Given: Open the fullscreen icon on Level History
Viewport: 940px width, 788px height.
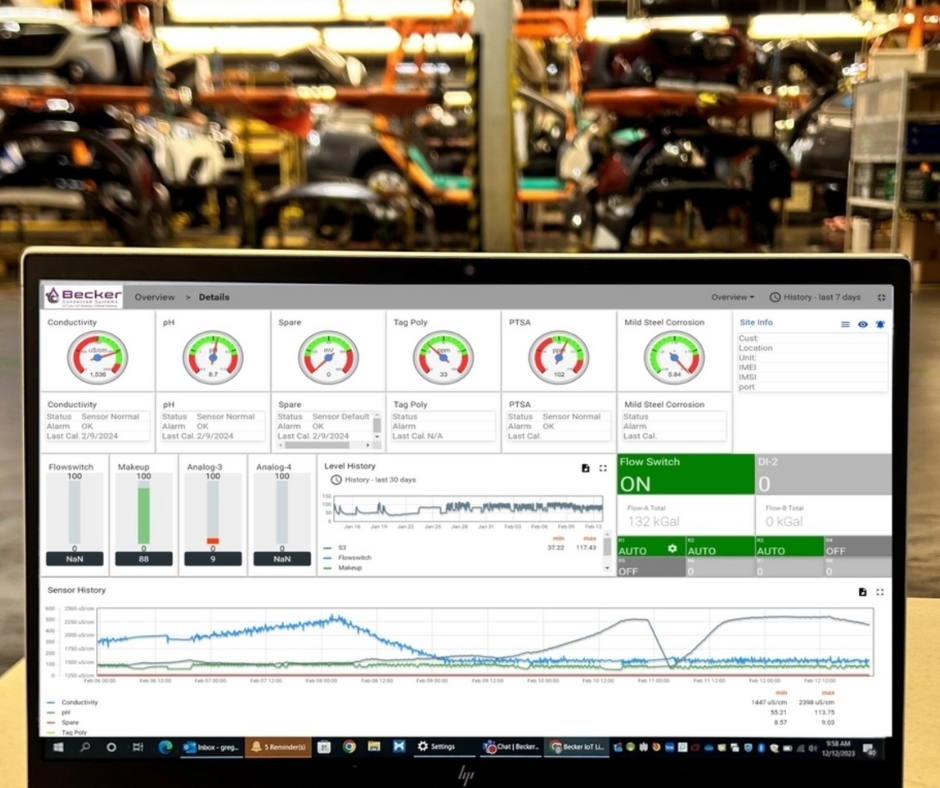Looking at the screenshot, I should coord(602,468).
